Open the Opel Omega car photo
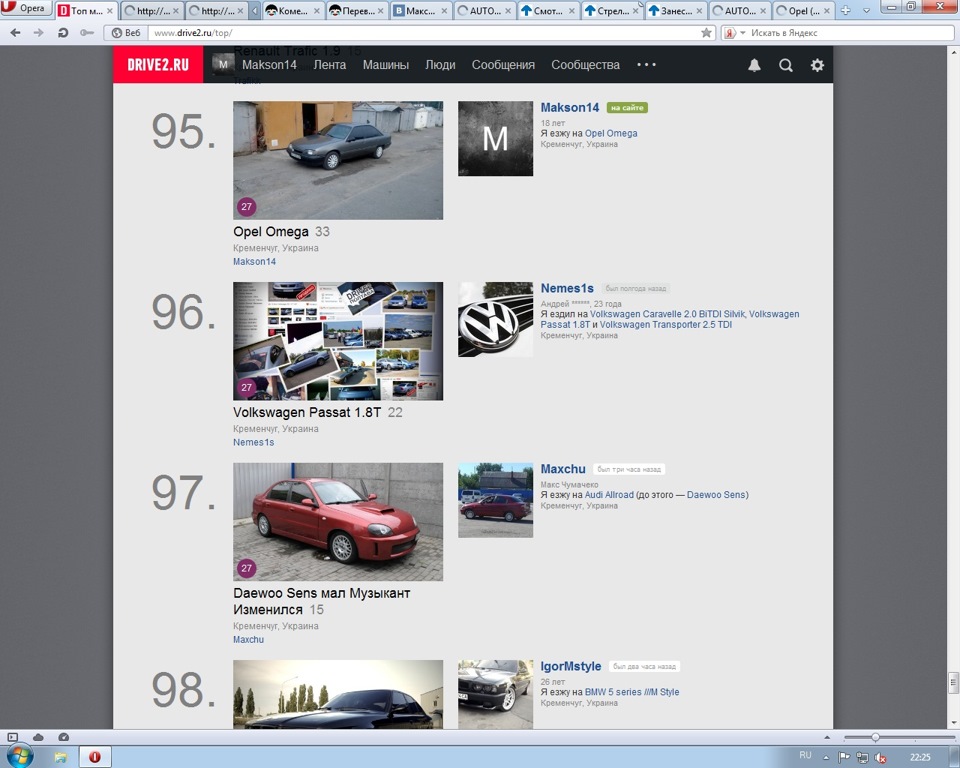960x768 pixels. tap(338, 160)
